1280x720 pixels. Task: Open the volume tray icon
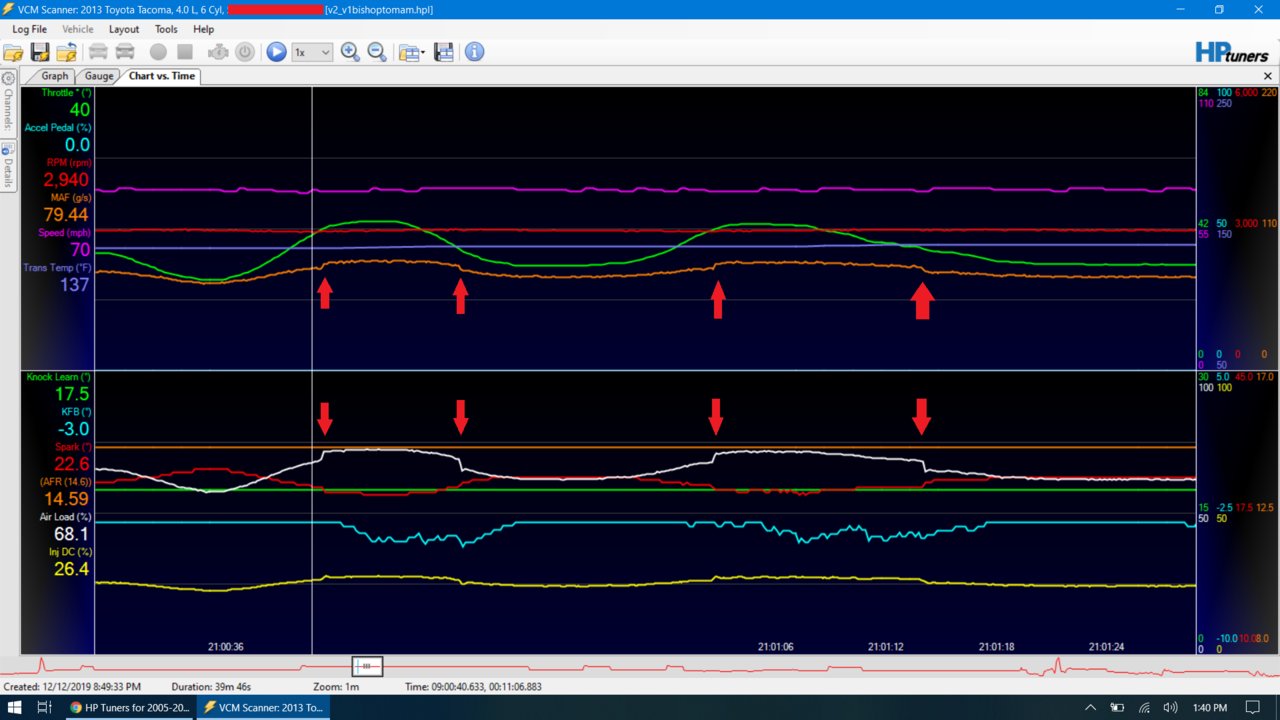tap(1170, 707)
